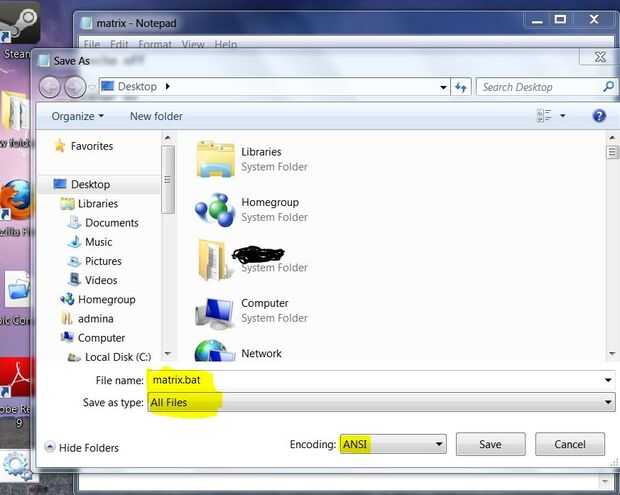
Task: Open the Save as type dropdown
Action: pos(381,402)
